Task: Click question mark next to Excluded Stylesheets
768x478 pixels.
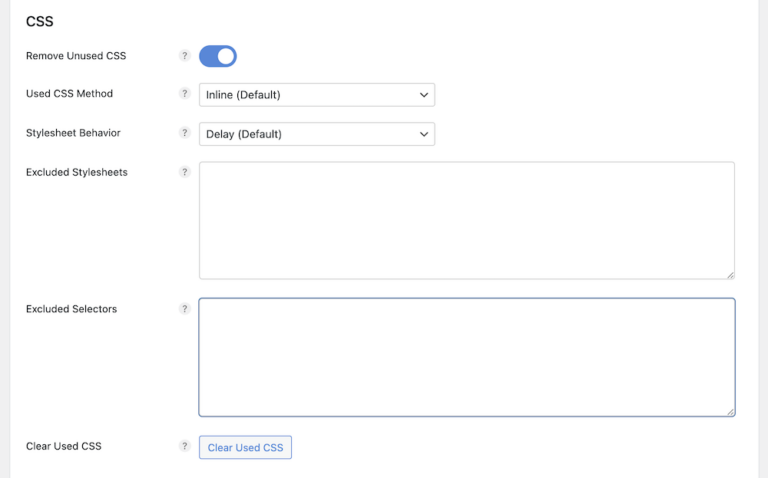Action: pyautogui.click(x=184, y=172)
